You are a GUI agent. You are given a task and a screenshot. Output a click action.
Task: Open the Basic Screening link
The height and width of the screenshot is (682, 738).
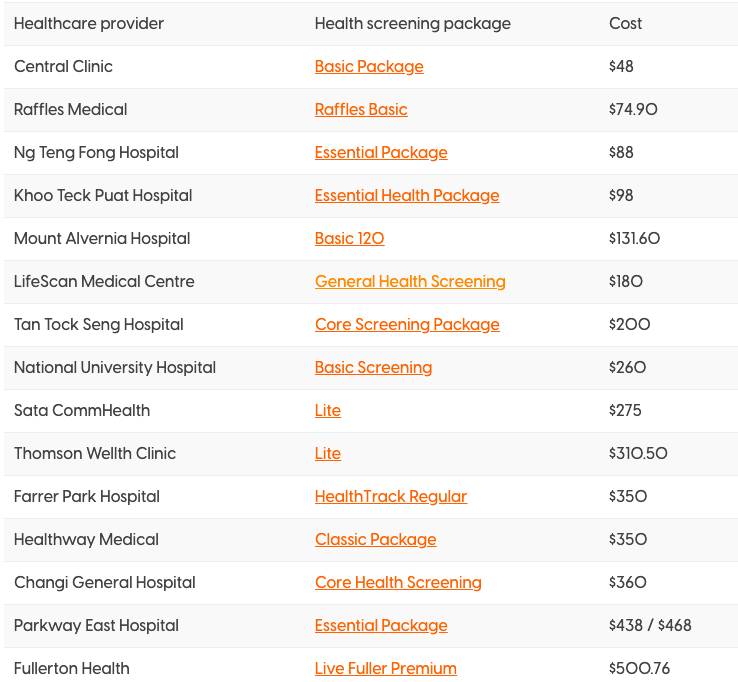(373, 368)
